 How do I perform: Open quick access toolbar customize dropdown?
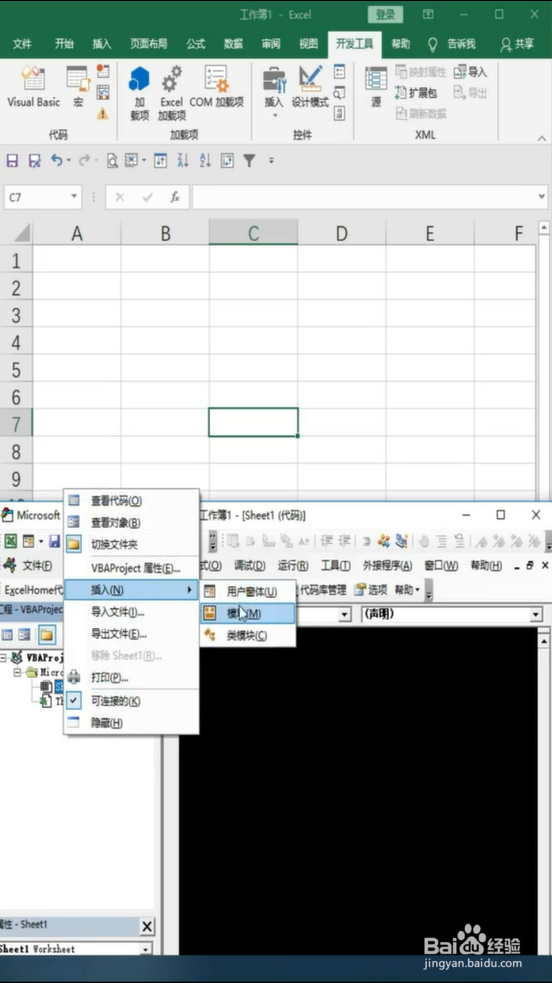pyautogui.click(x=271, y=160)
